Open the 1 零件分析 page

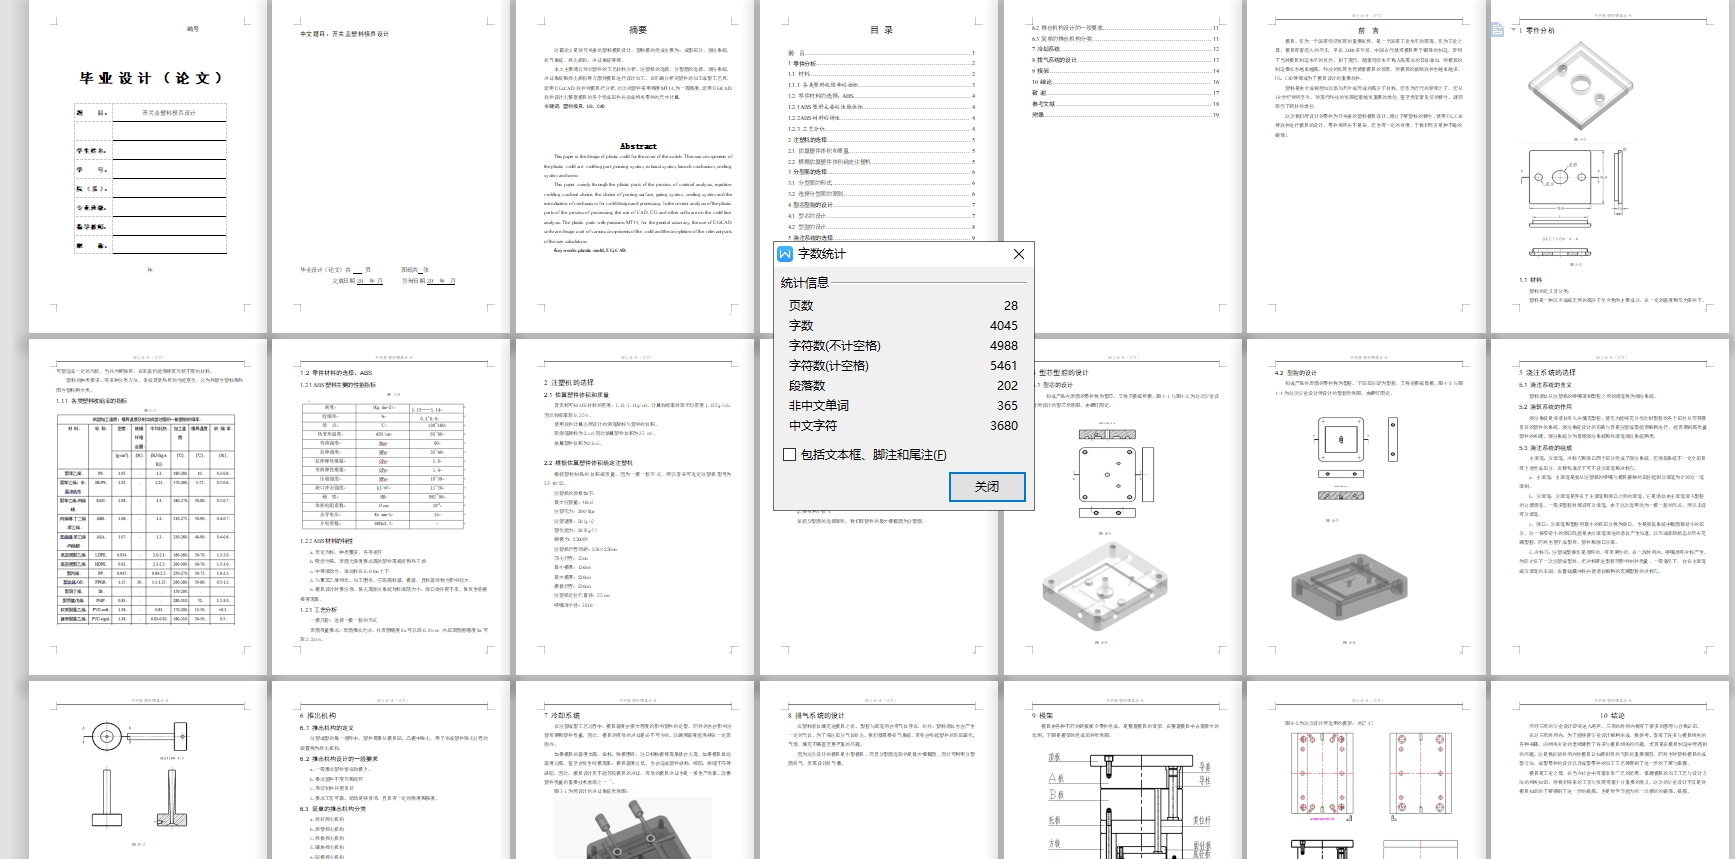pyautogui.click(x=1610, y=165)
